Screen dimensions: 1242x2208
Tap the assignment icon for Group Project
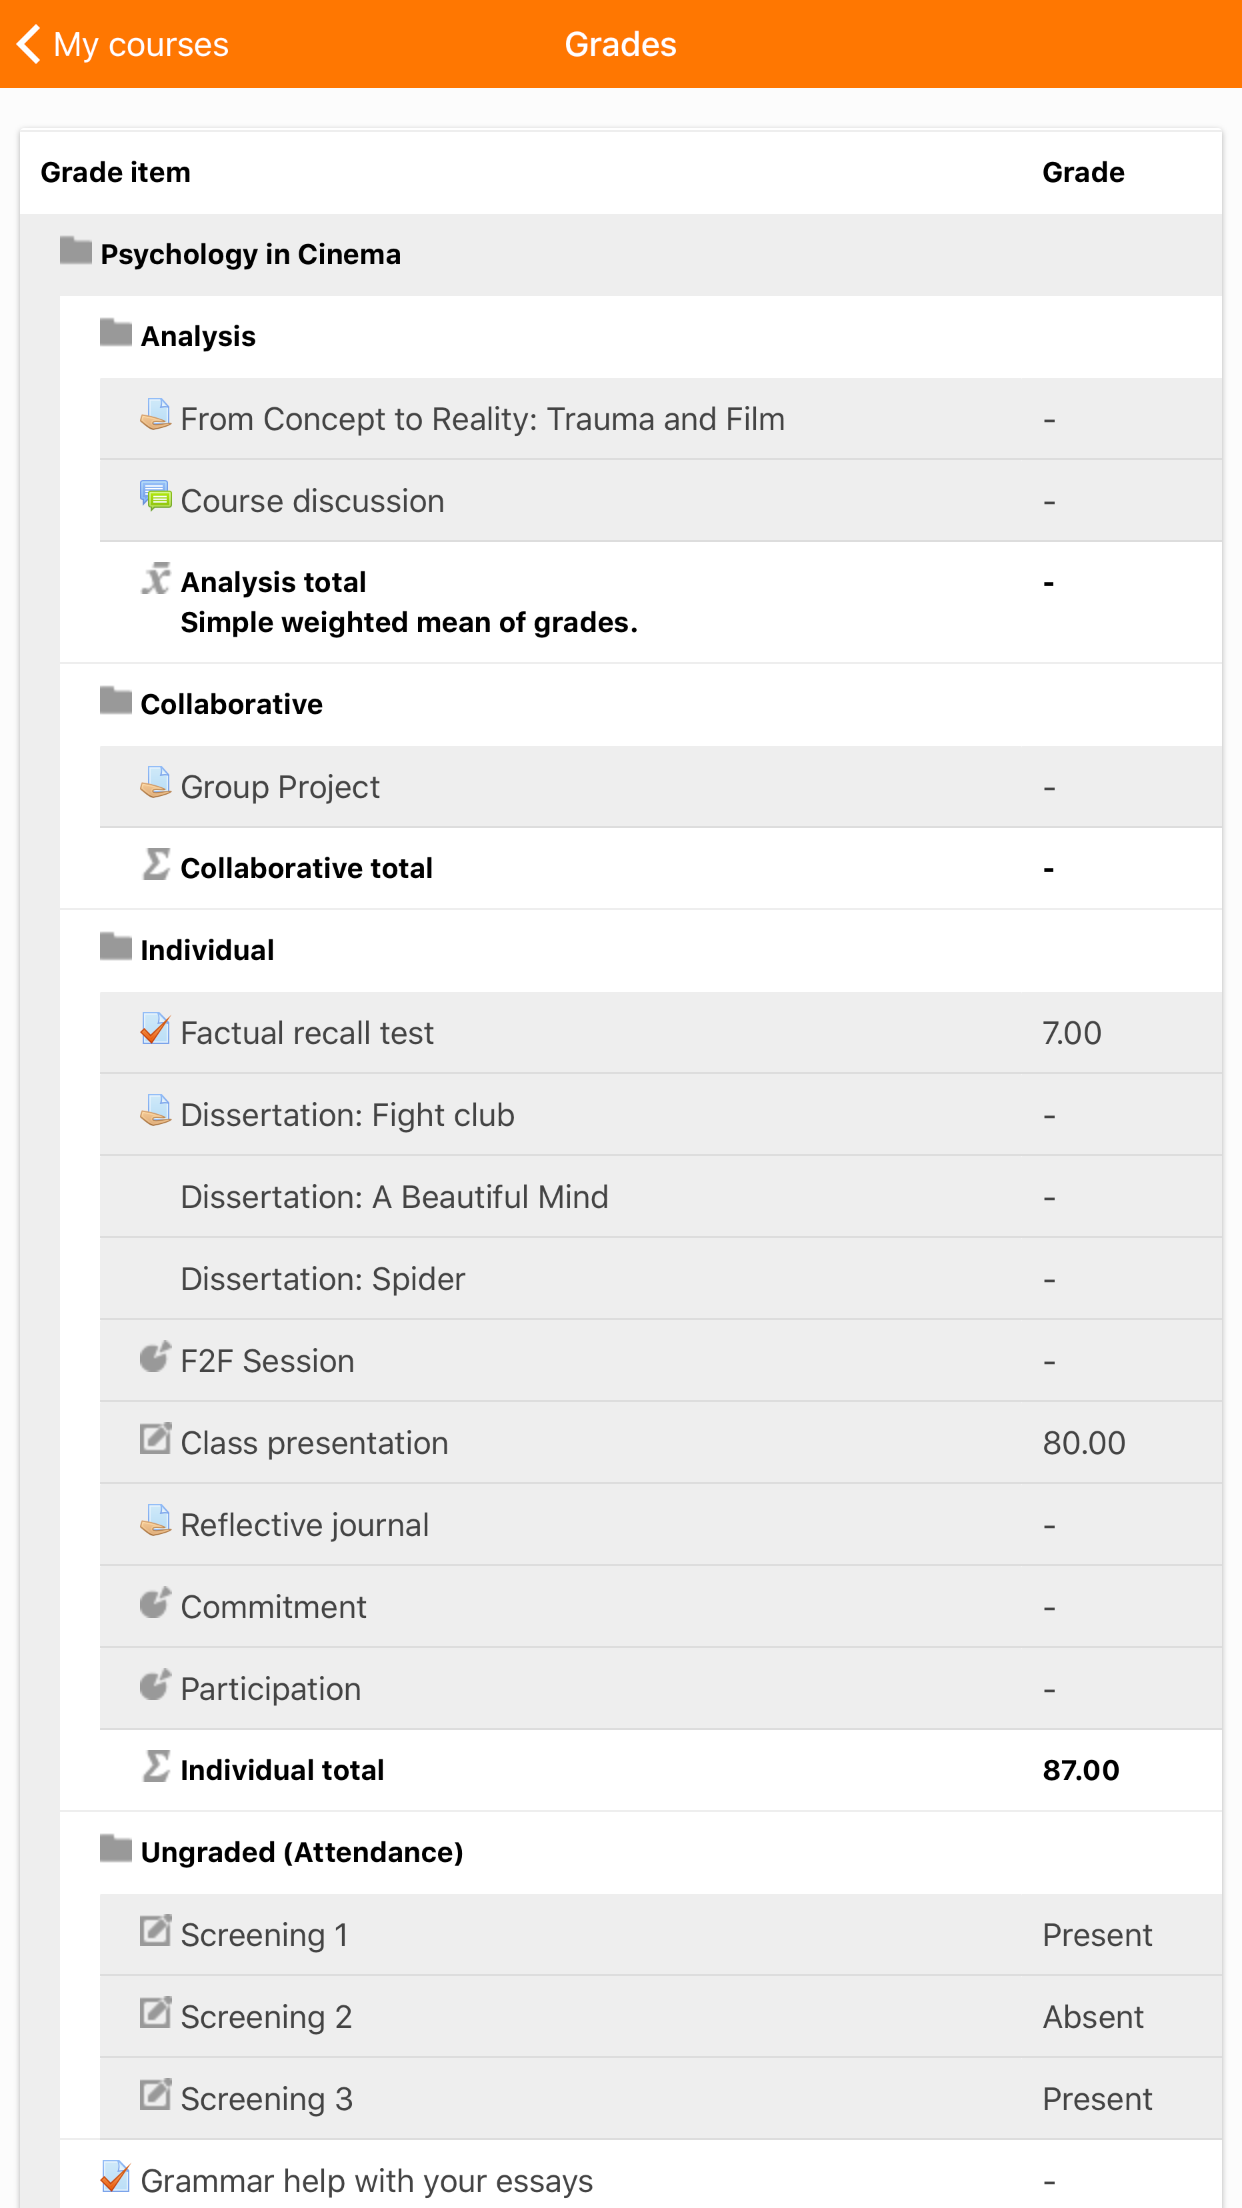click(155, 782)
